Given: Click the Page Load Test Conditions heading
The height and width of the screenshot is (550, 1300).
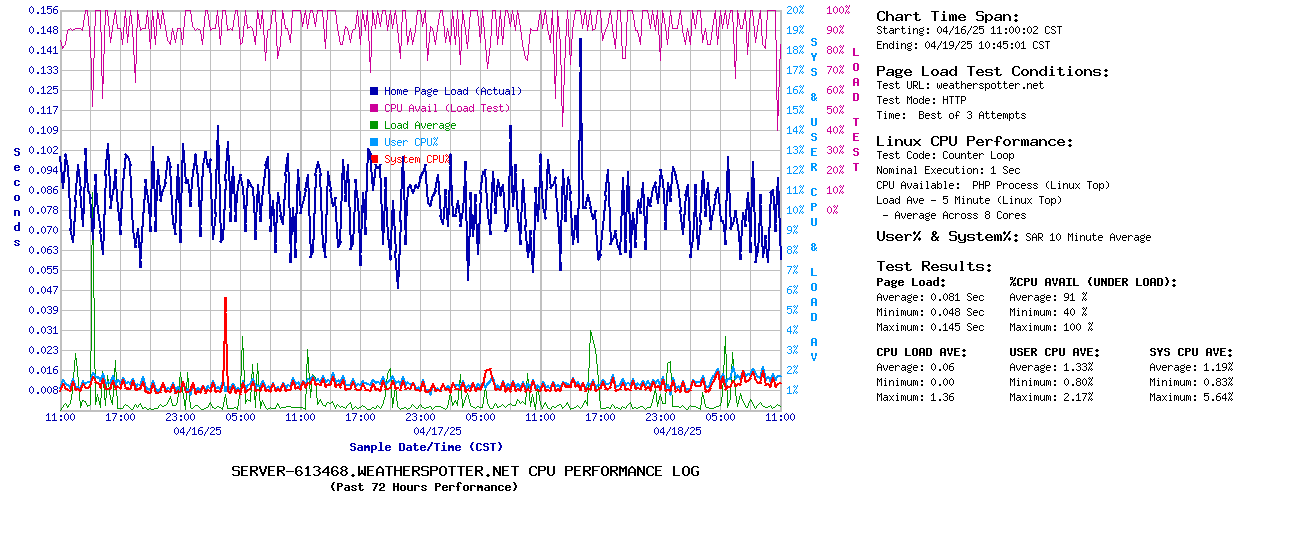Looking at the screenshot, I should point(992,71).
